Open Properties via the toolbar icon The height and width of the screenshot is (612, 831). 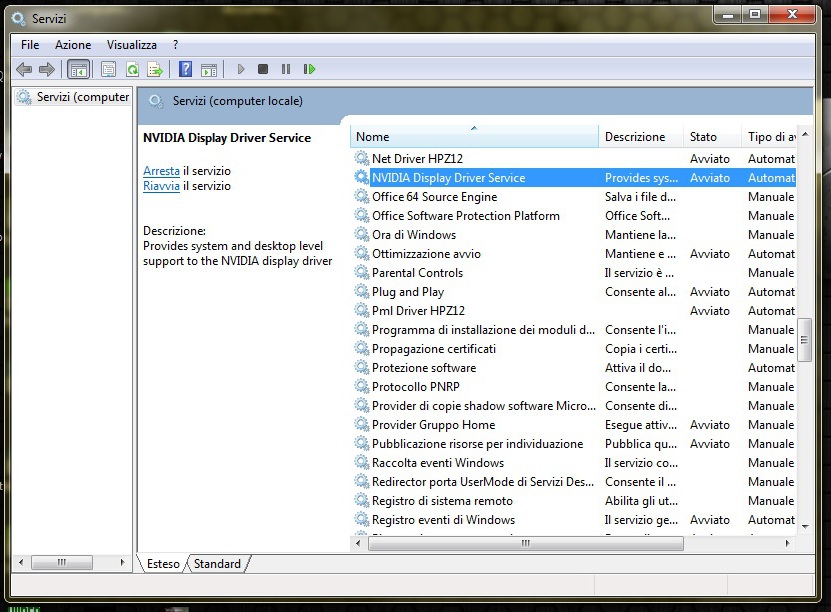[108, 69]
